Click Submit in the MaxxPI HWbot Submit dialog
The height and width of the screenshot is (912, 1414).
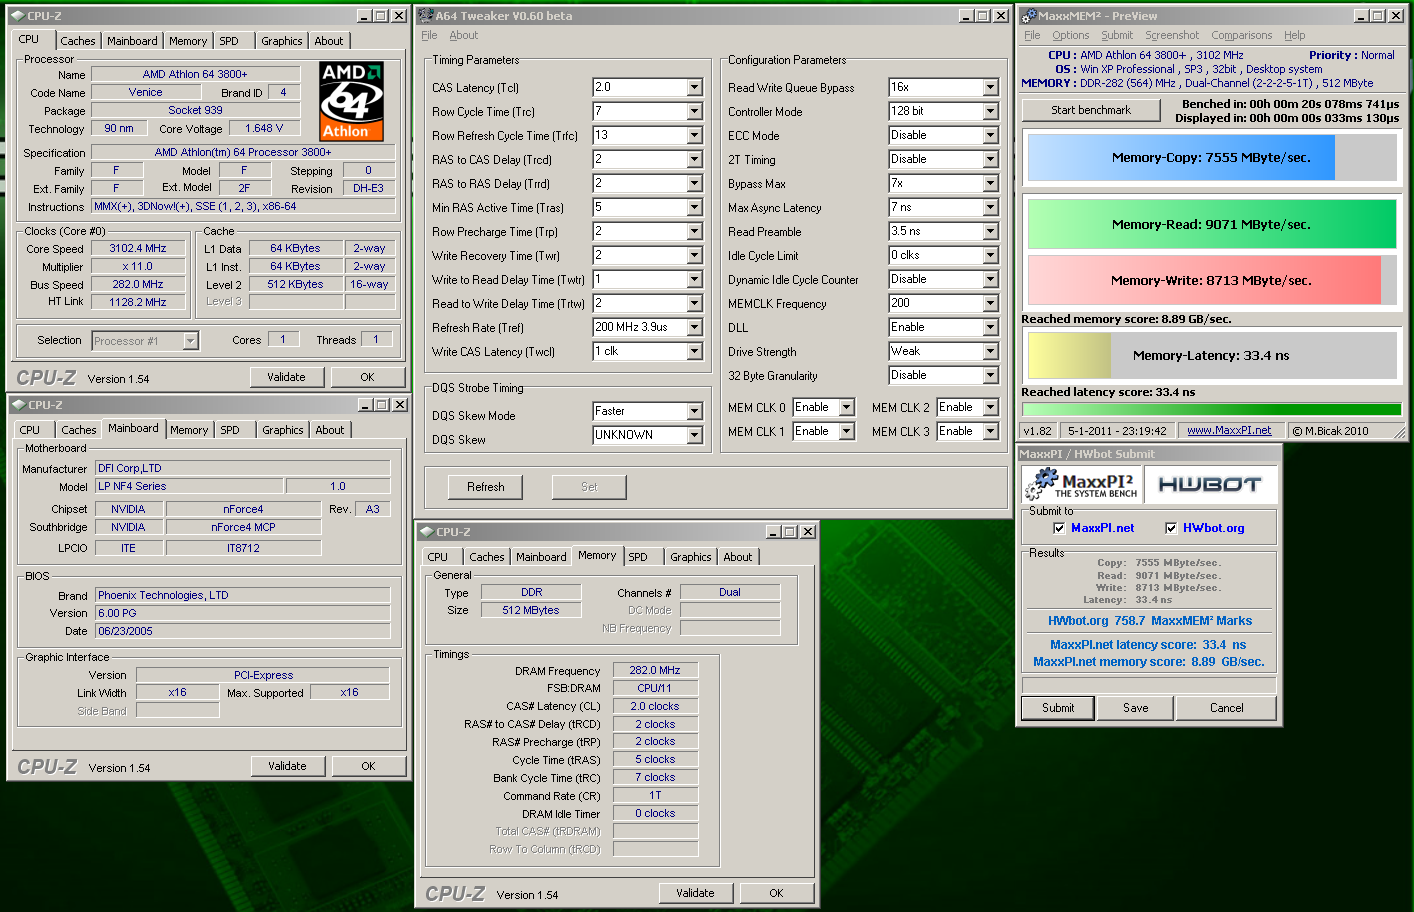(1058, 708)
